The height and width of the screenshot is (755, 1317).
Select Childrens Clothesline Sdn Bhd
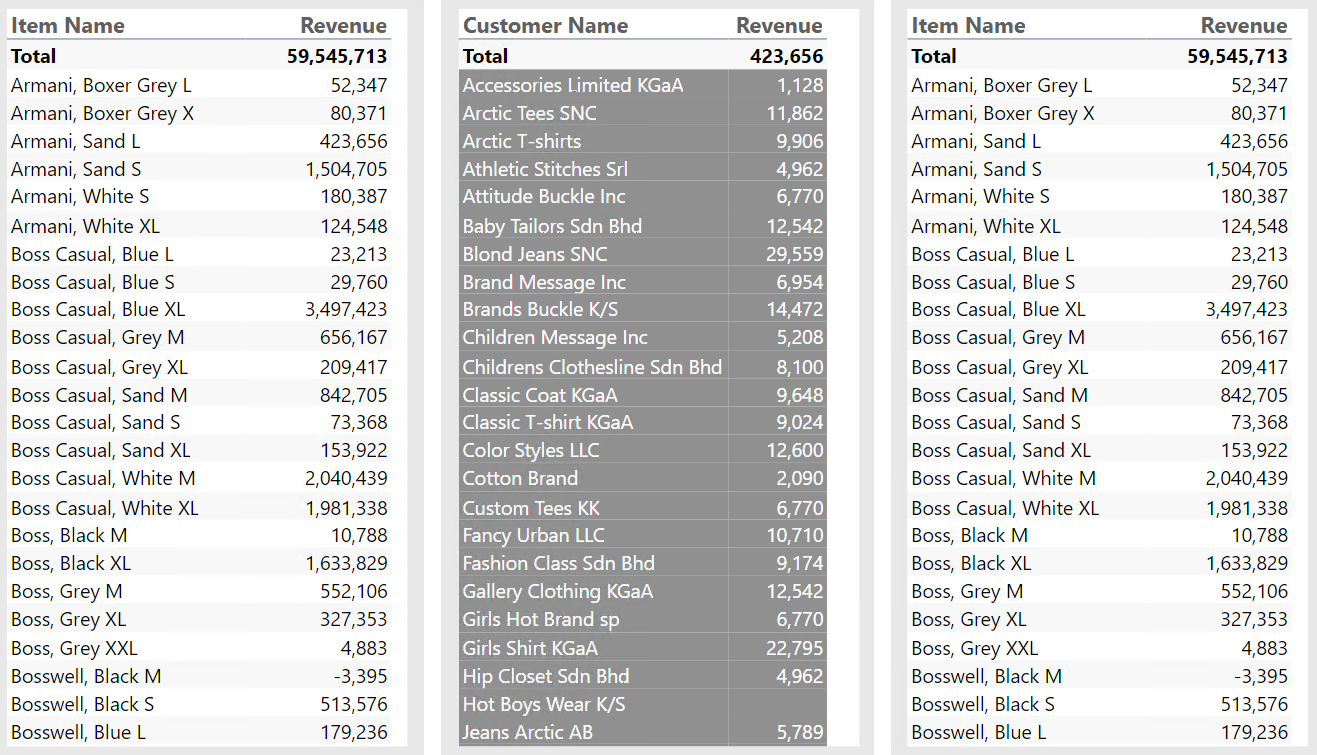click(592, 367)
